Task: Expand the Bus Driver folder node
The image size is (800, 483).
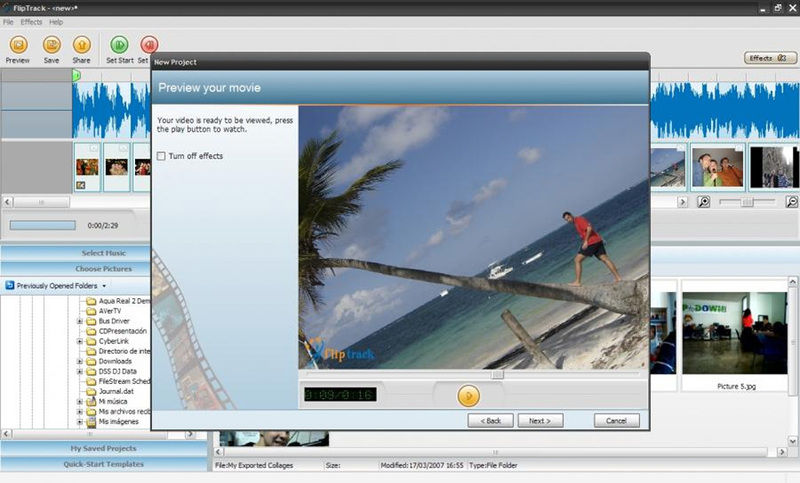Action: pyautogui.click(x=80, y=321)
